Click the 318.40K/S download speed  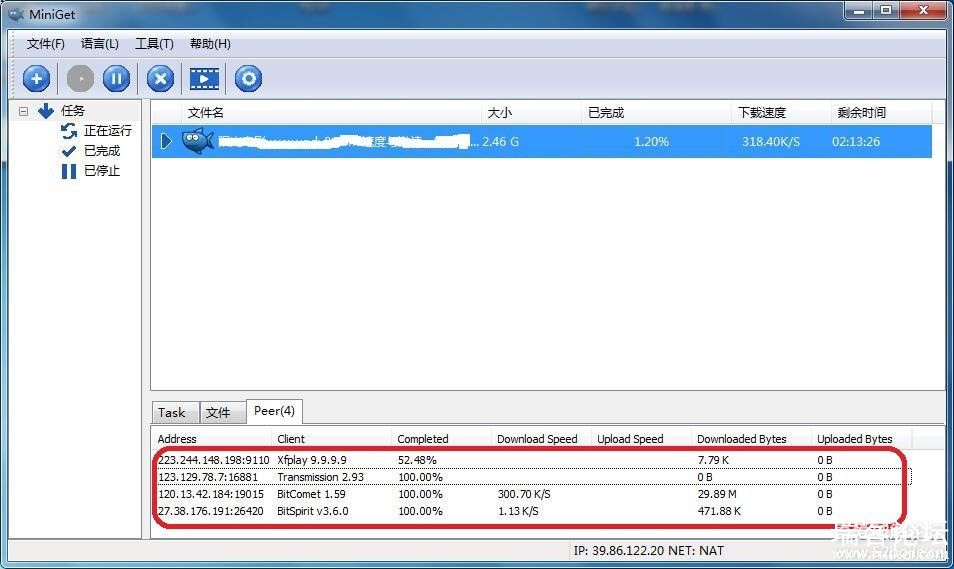(x=771, y=142)
